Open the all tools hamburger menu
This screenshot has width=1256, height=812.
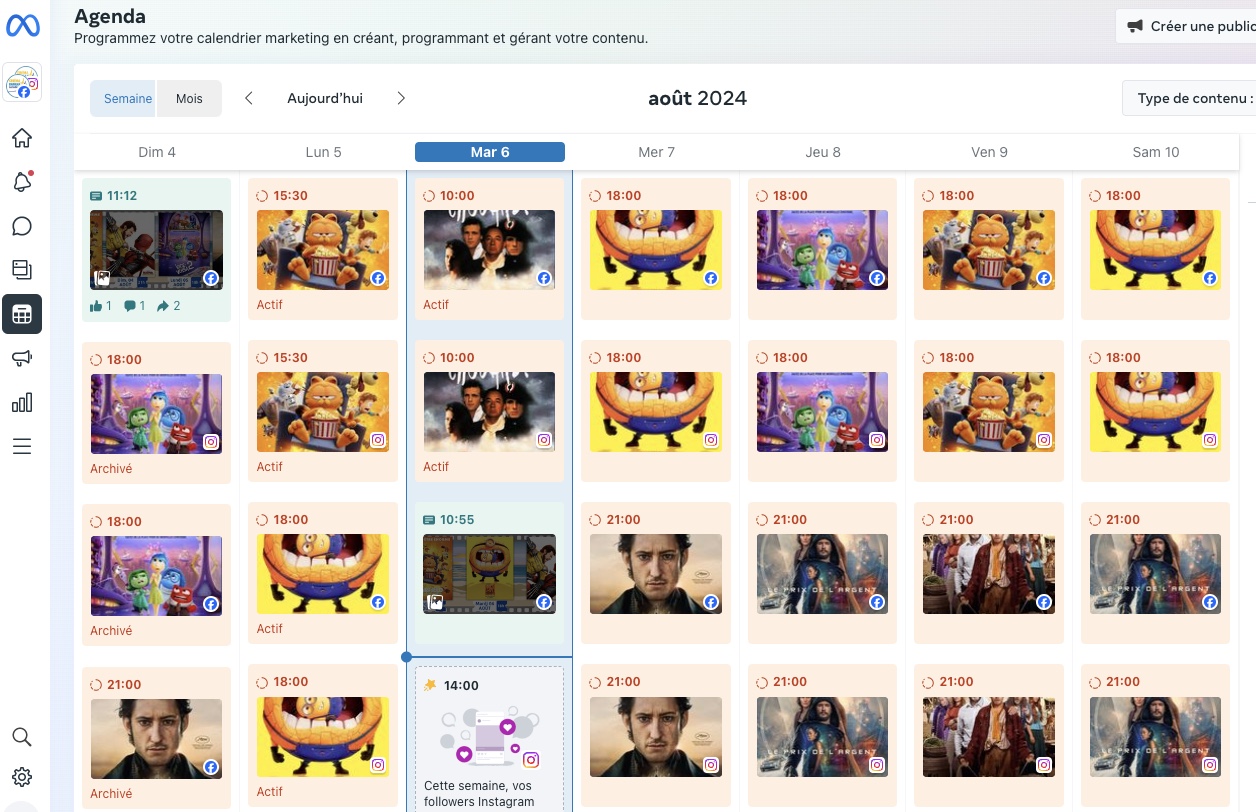coord(22,446)
